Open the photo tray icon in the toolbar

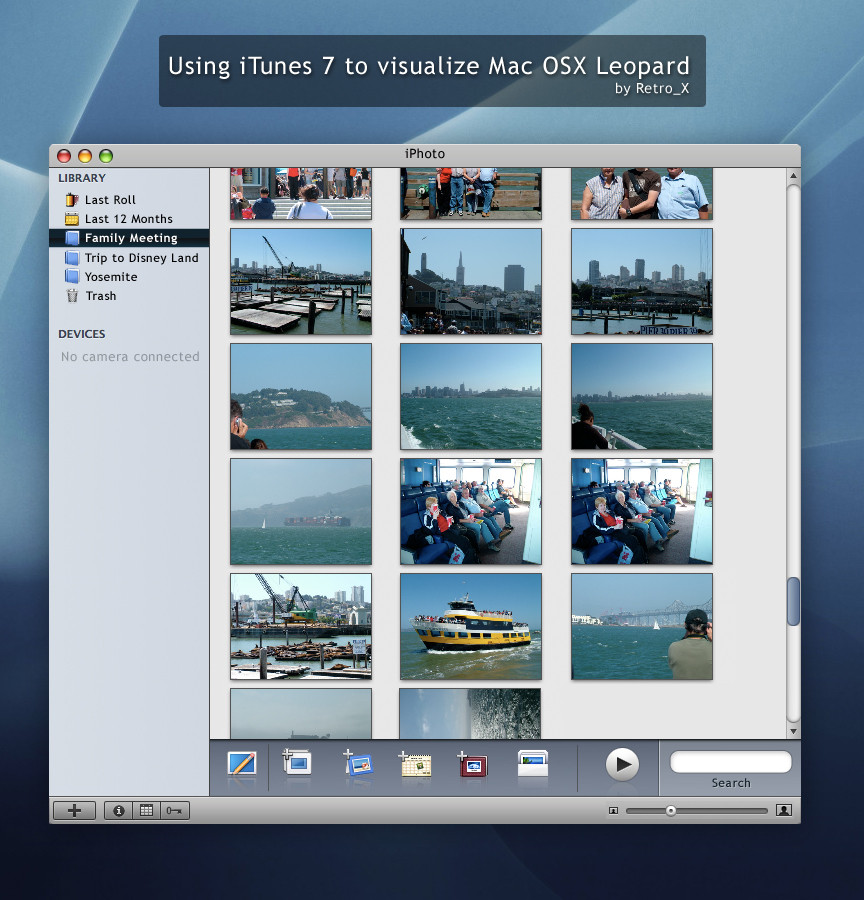coord(533,763)
